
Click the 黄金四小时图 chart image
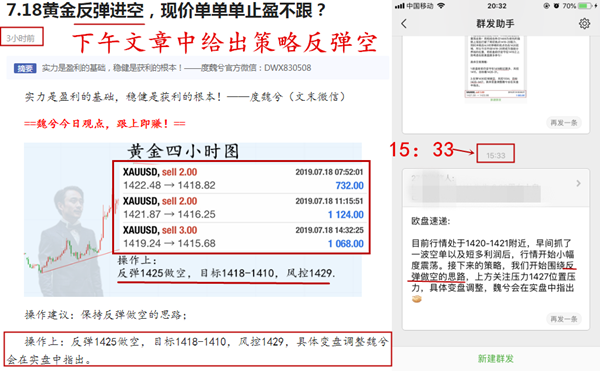[193, 220]
